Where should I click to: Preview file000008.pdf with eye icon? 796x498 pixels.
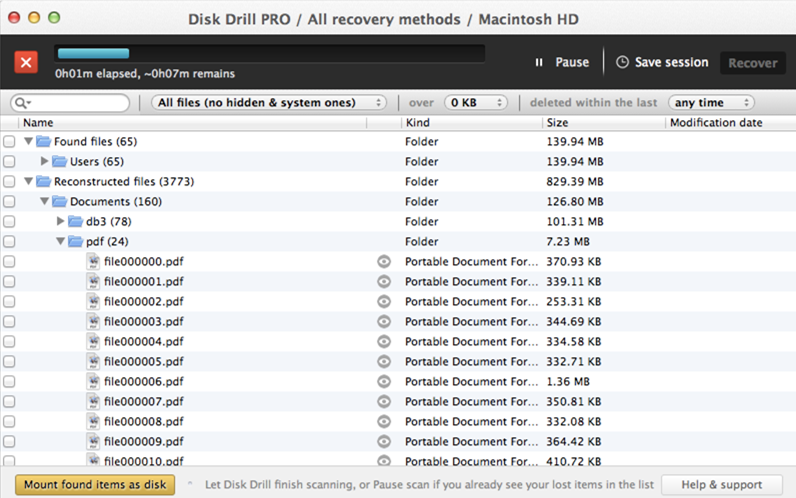pyautogui.click(x=384, y=421)
